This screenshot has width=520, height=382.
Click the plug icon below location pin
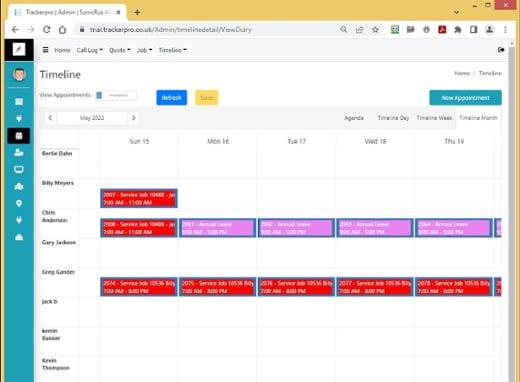point(19,220)
